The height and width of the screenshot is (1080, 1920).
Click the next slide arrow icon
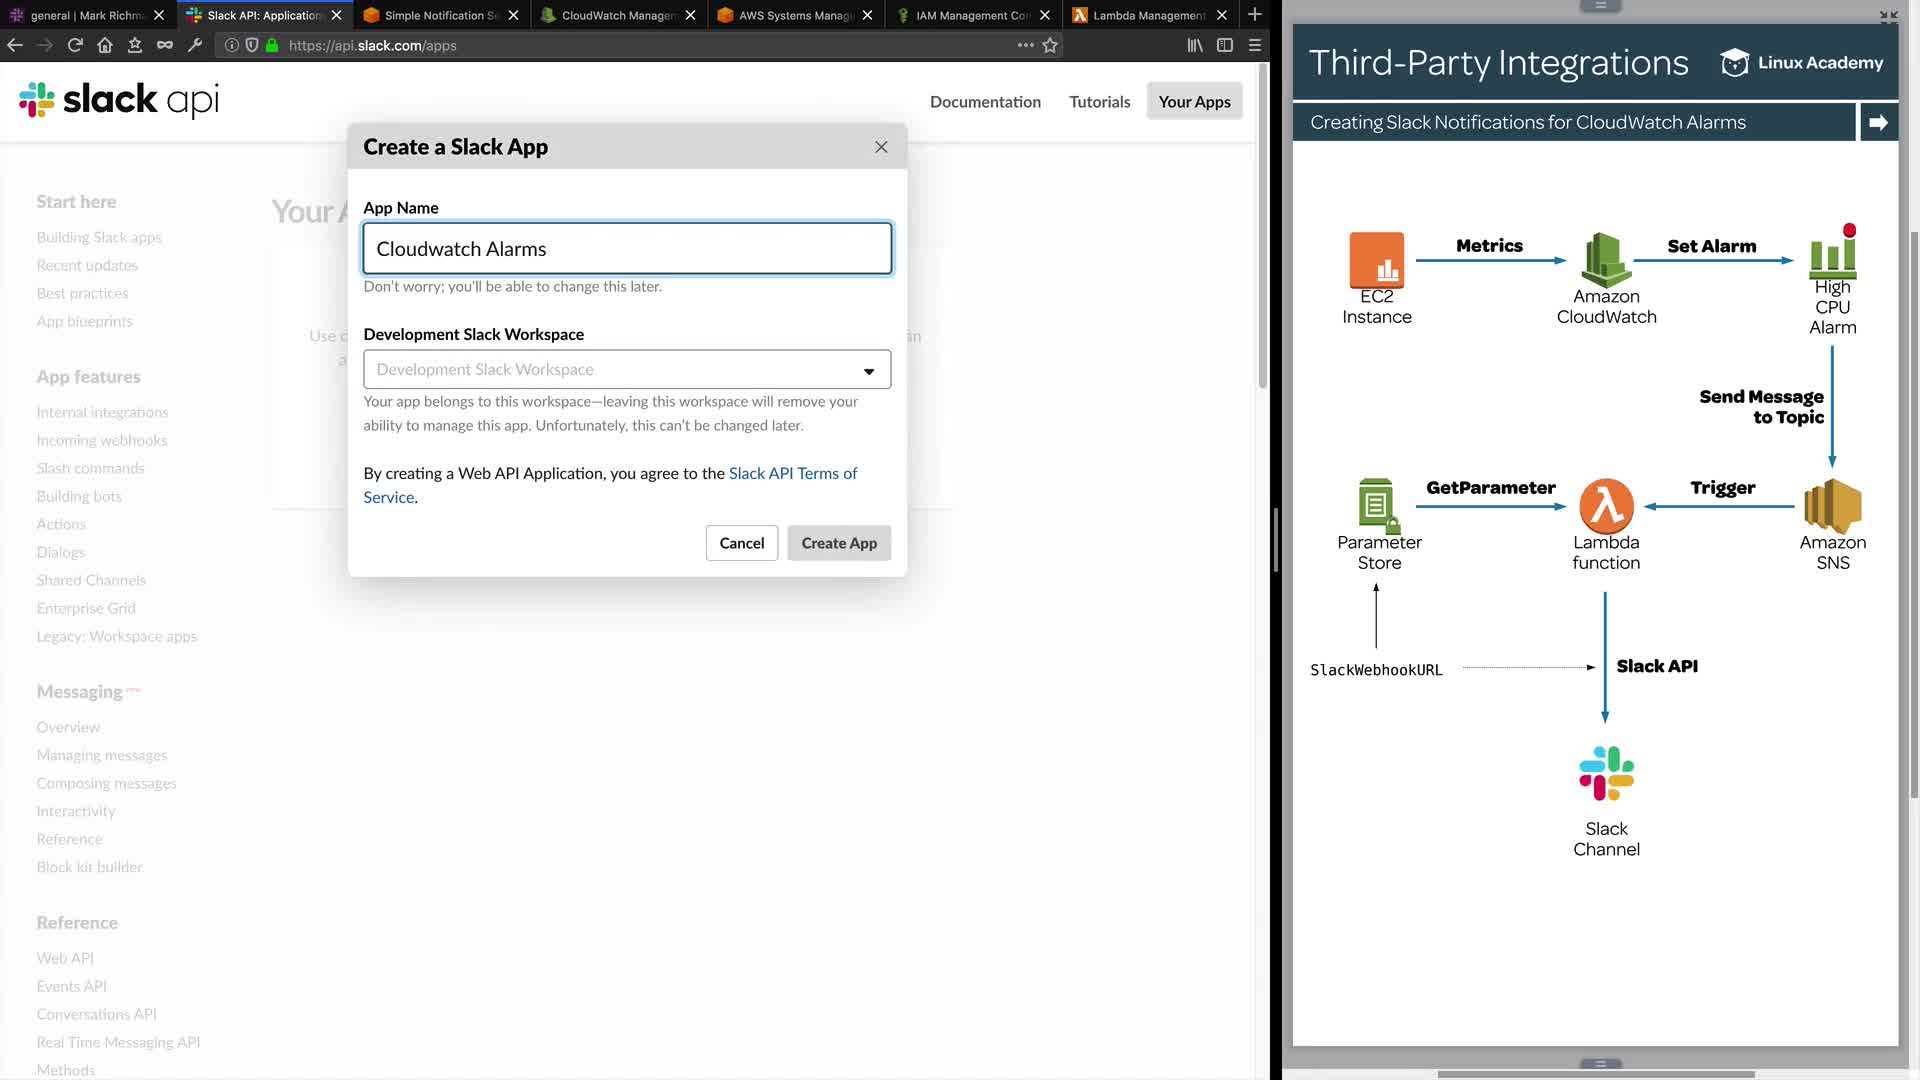pos(1878,122)
